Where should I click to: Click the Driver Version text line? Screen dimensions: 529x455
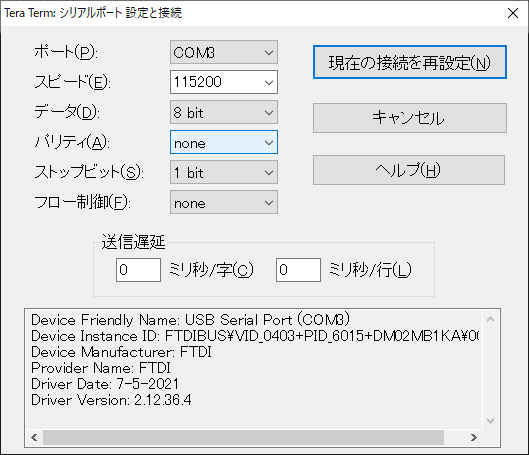coord(111,400)
